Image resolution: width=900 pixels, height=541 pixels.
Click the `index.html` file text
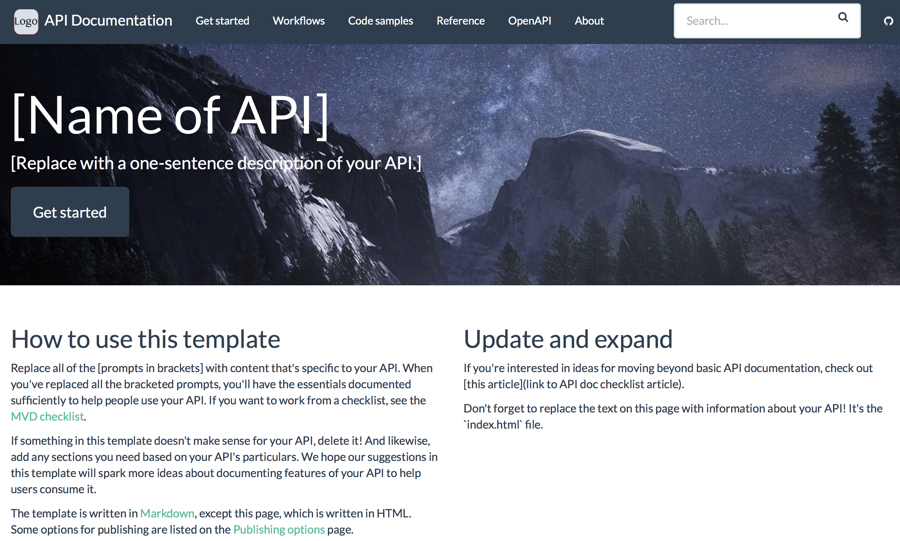point(503,425)
